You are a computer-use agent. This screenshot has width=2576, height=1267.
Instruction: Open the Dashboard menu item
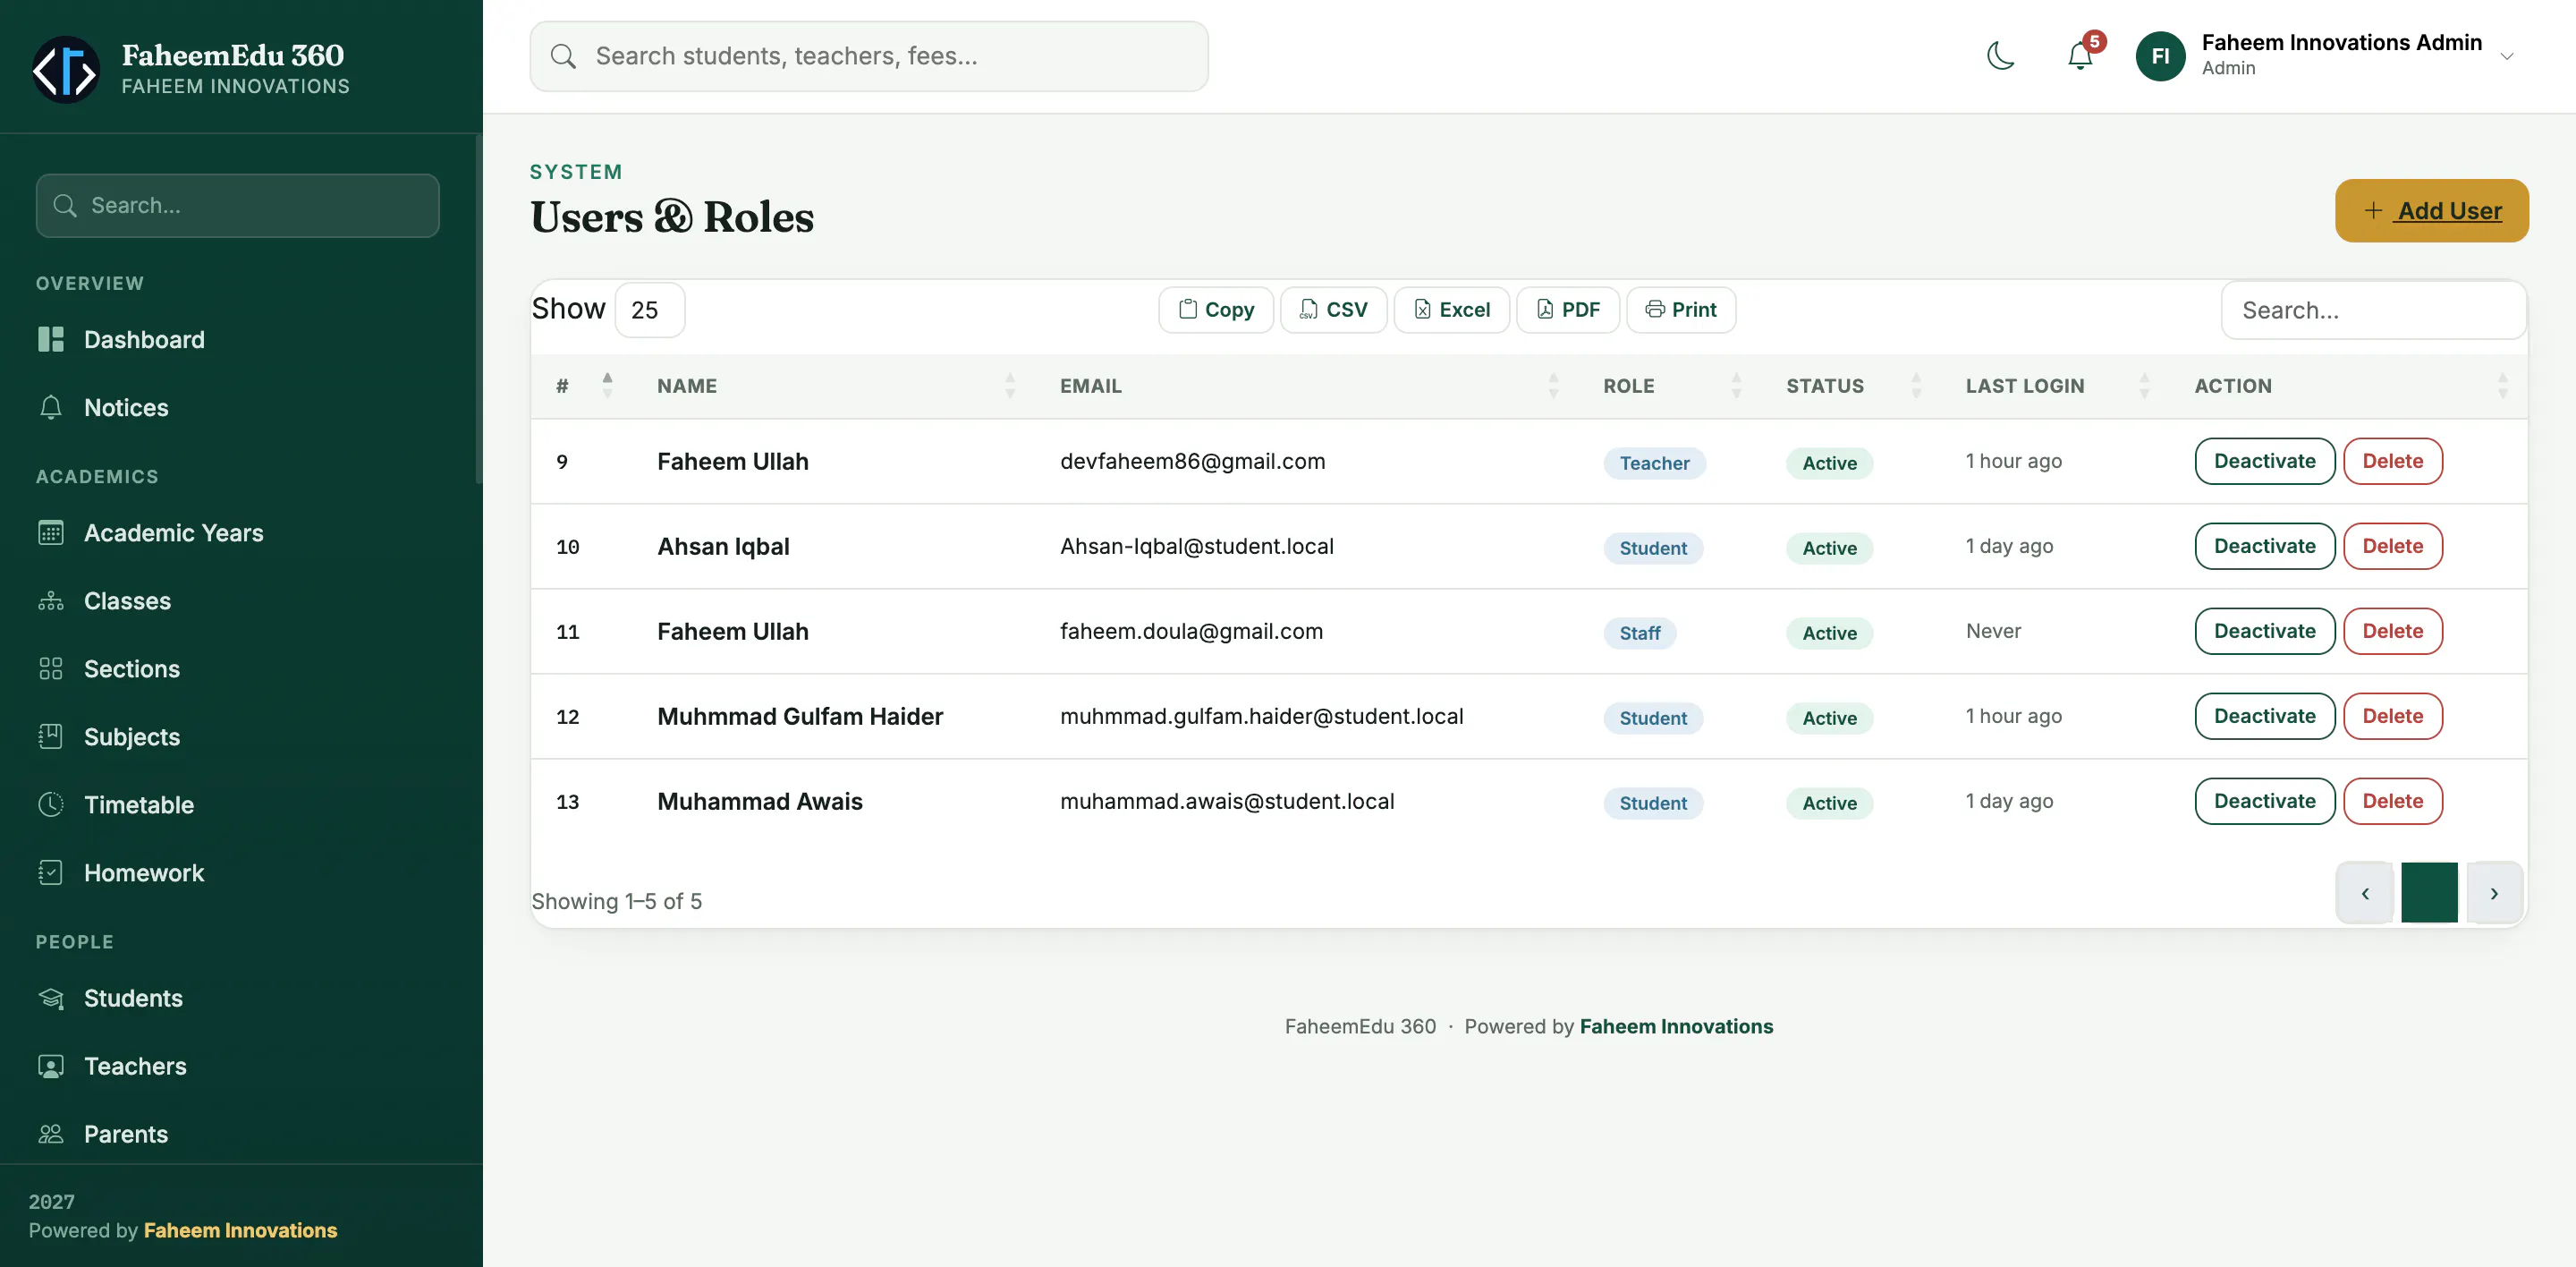[144, 339]
